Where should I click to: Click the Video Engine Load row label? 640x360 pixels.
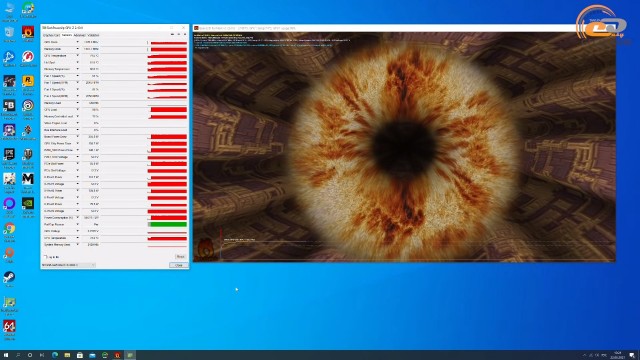[56, 123]
